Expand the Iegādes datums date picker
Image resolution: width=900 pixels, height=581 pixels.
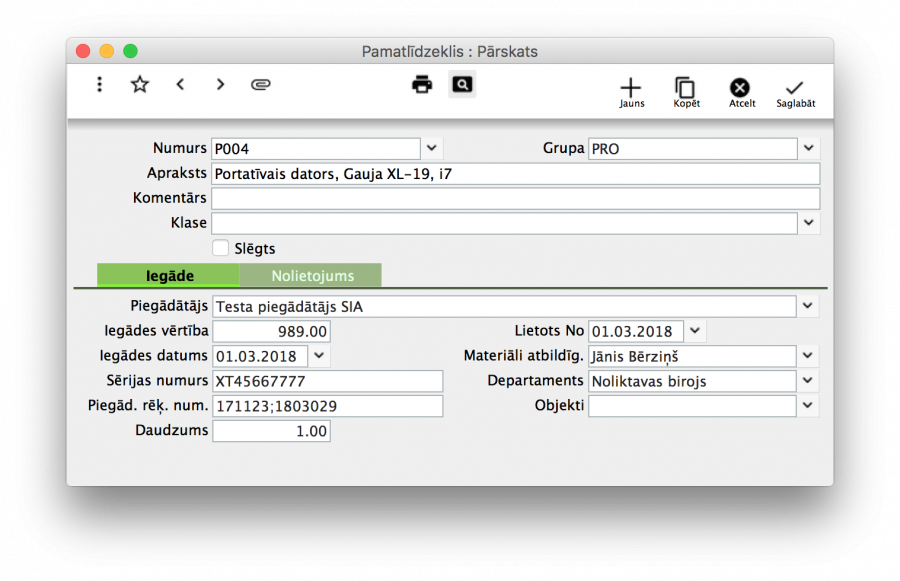pyautogui.click(x=319, y=355)
